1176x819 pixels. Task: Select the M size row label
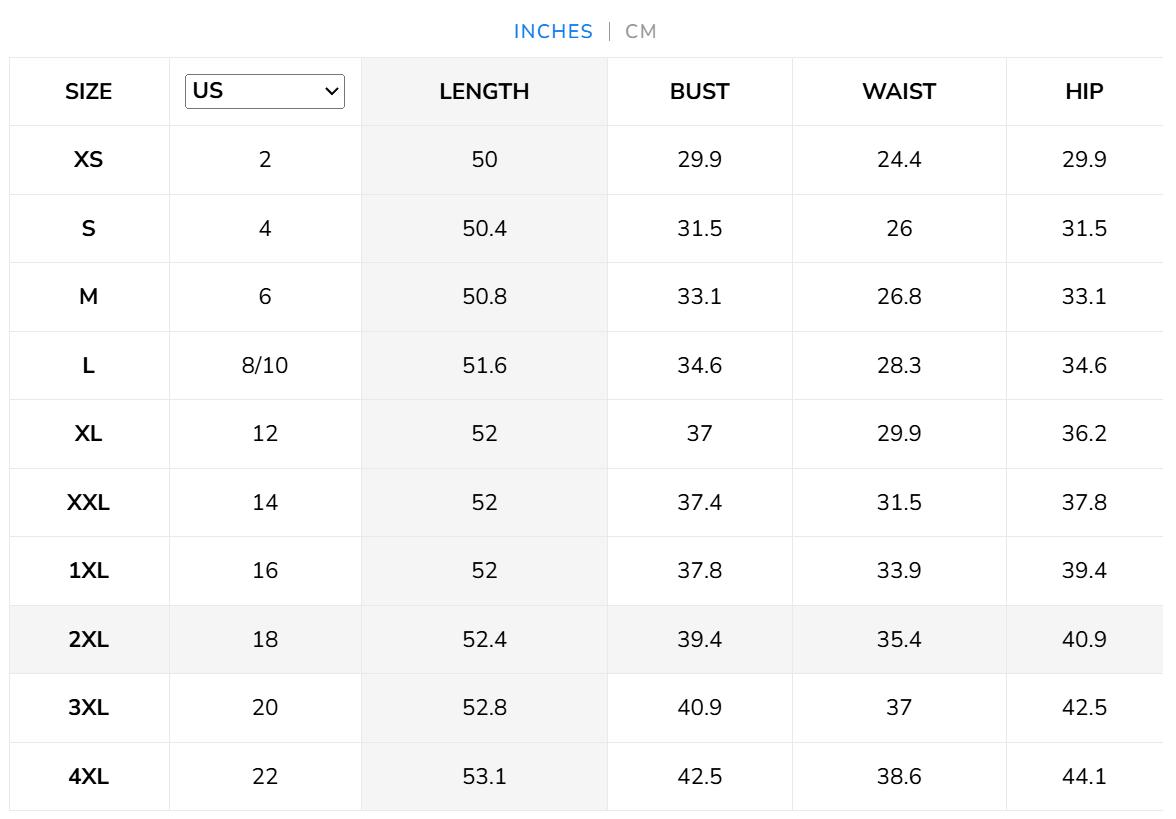pyautogui.click(x=89, y=297)
